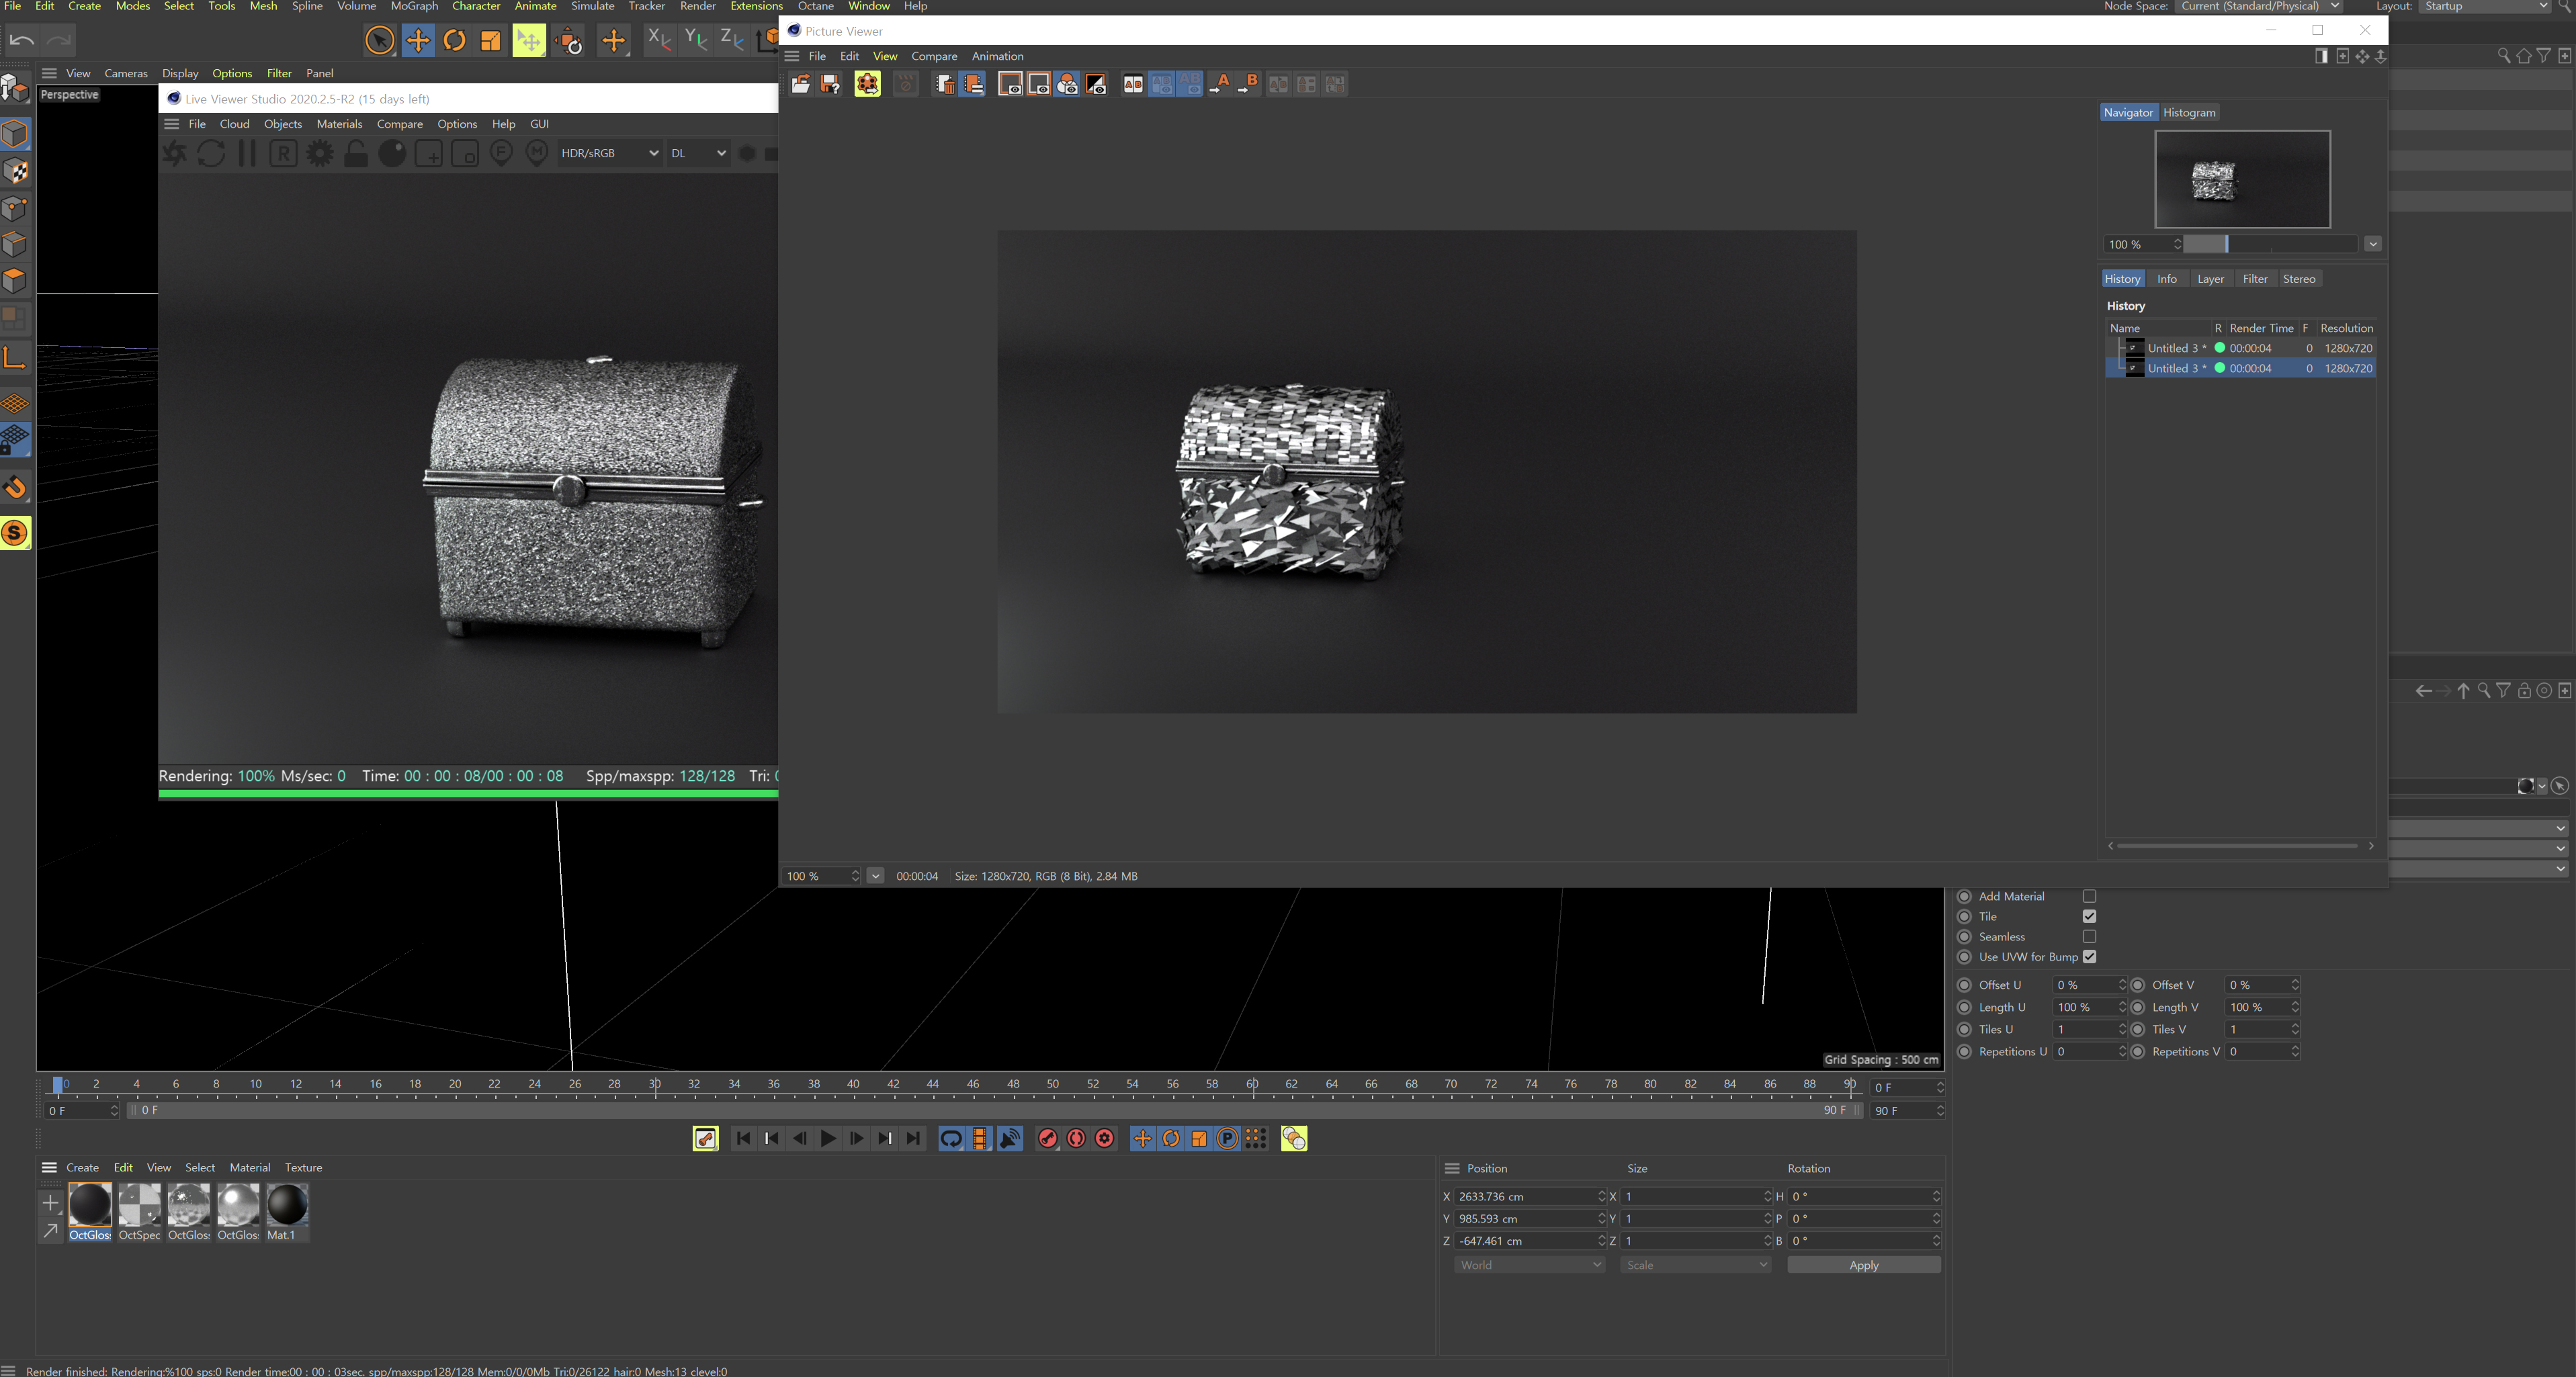Select Mat.1 material thumbnail

point(287,1212)
